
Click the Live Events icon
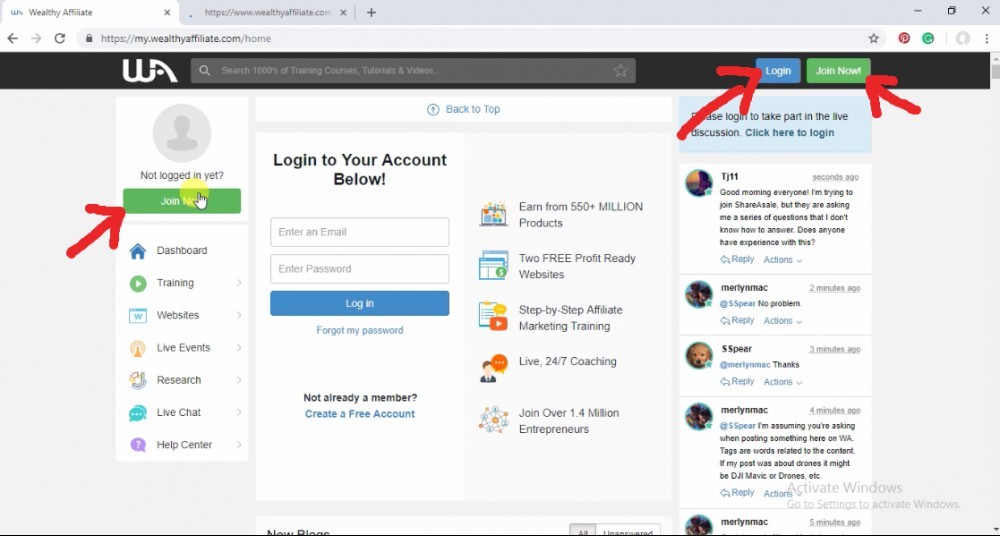pos(138,348)
